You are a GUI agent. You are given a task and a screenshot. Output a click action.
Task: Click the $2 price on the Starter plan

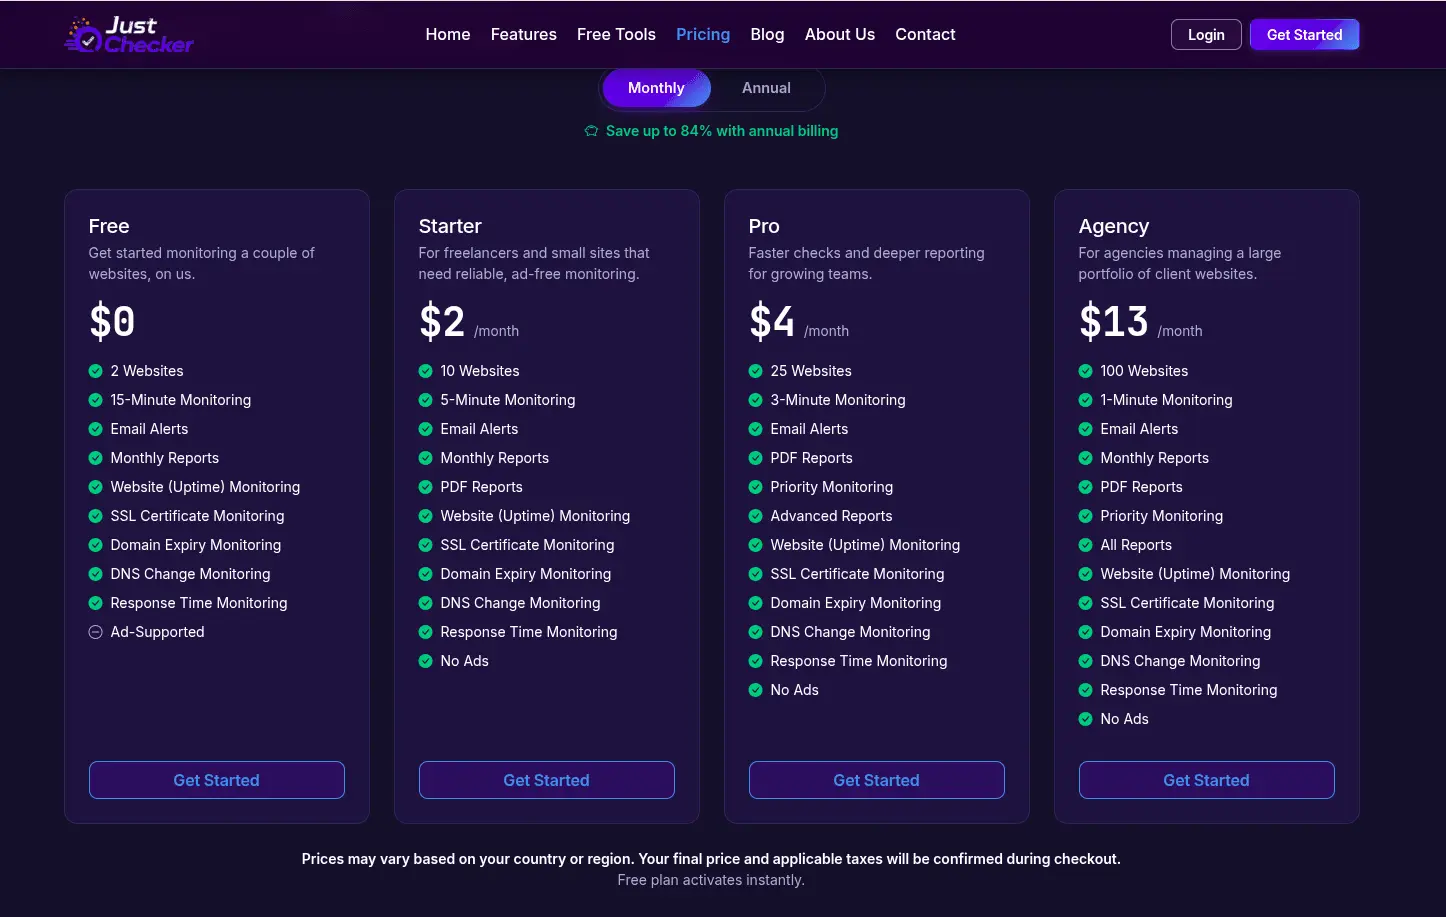tap(442, 322)
